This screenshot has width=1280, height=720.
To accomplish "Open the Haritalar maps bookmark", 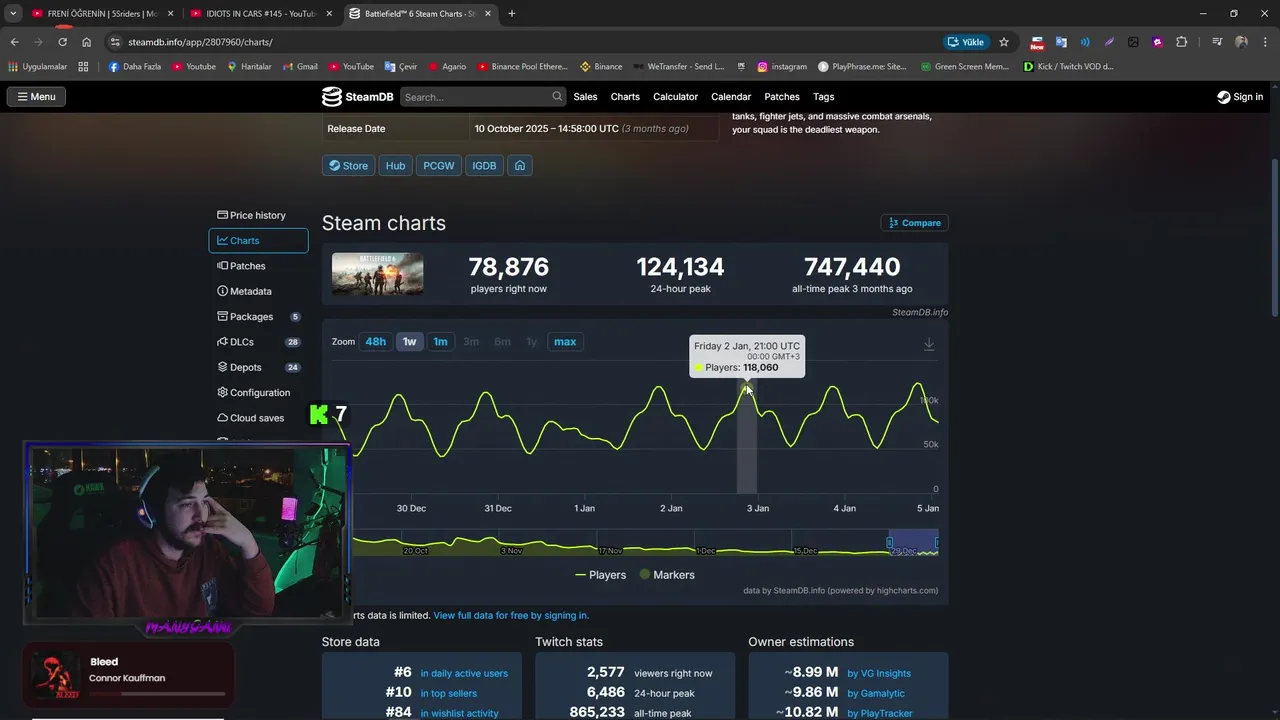I will click(249, 67).
